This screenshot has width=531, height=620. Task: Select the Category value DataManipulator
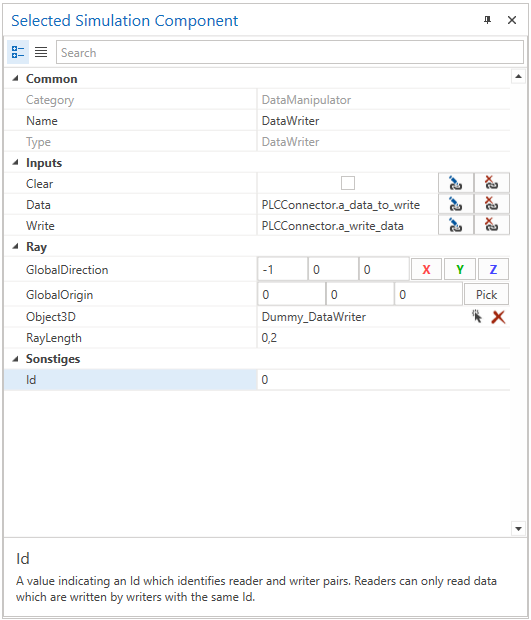tap(306, 100)
